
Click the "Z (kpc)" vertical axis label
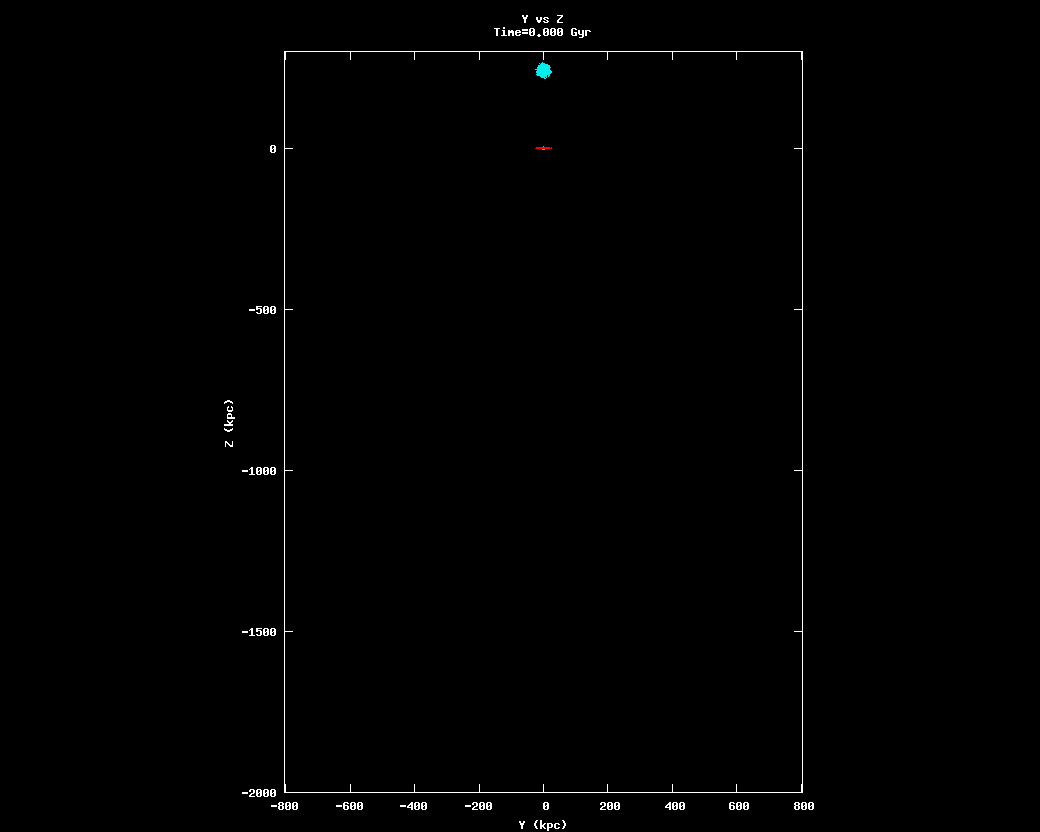(x=229, y=423)
